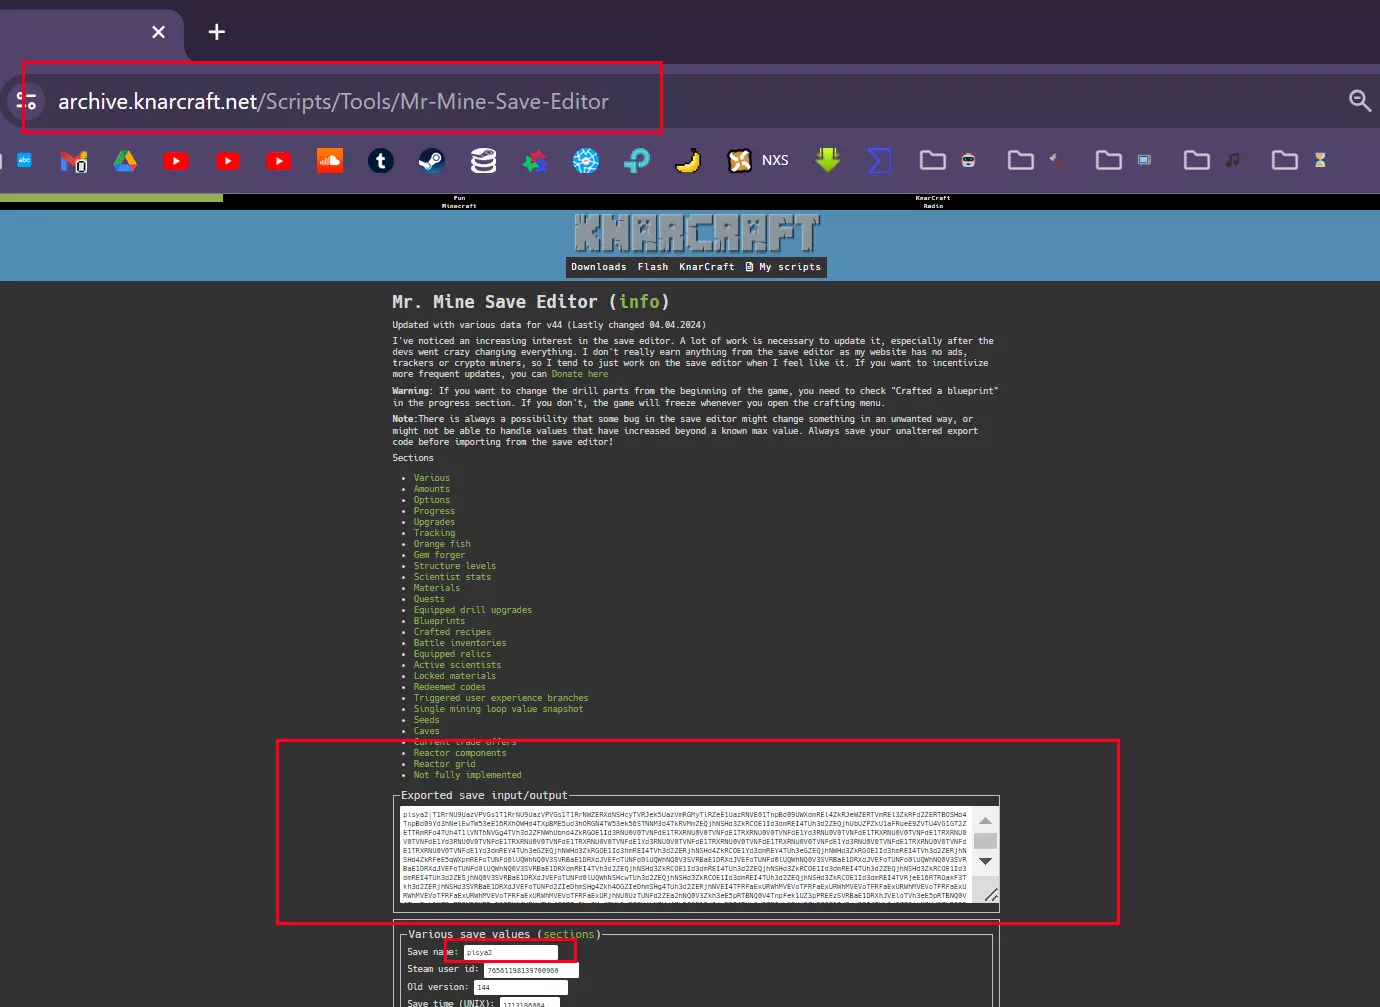1380x1007 pixels.
Task: Jump to the Redeemed codes section
Action: tap(450, 687)
